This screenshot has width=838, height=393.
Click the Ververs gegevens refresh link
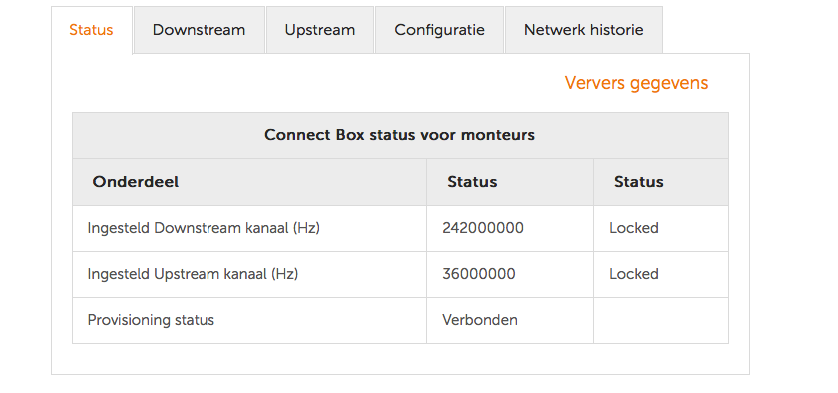[636, 83]
